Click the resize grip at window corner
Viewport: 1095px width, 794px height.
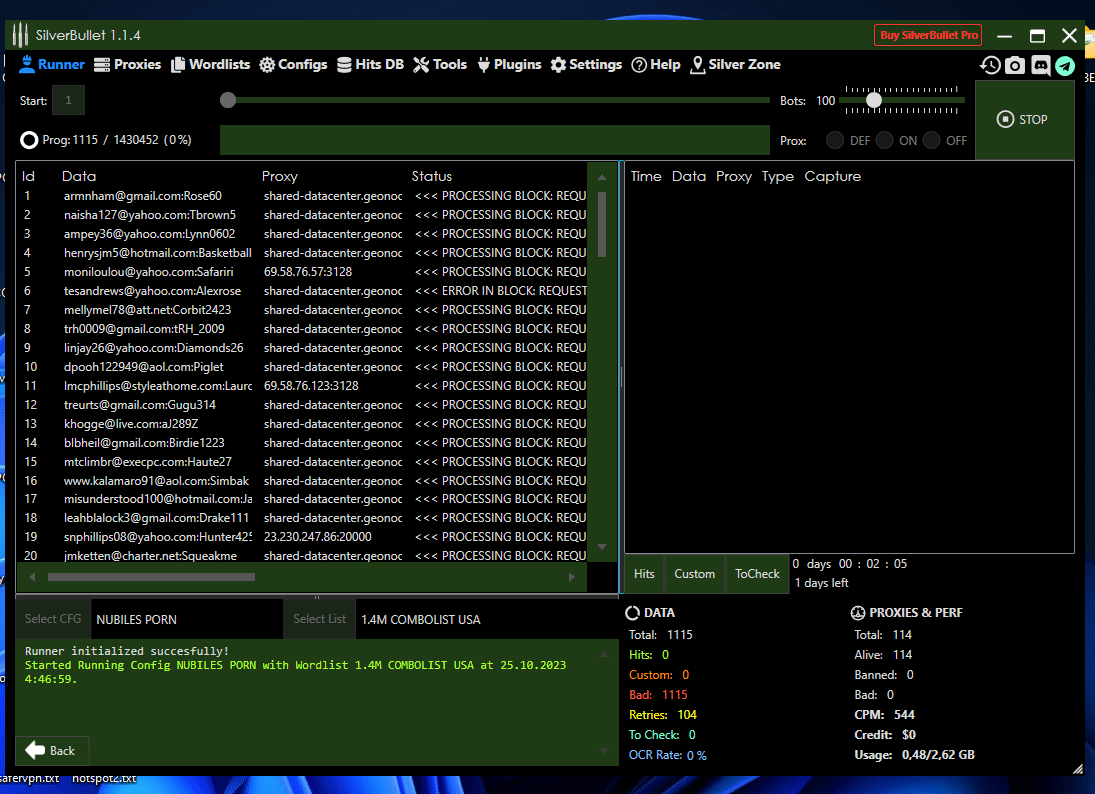(1078, 769)
